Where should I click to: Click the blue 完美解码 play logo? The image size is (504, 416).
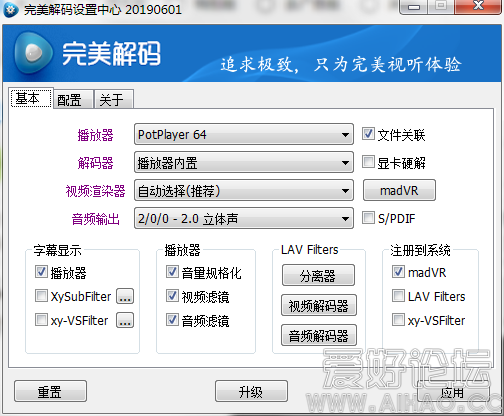click(x=33, y=53)
